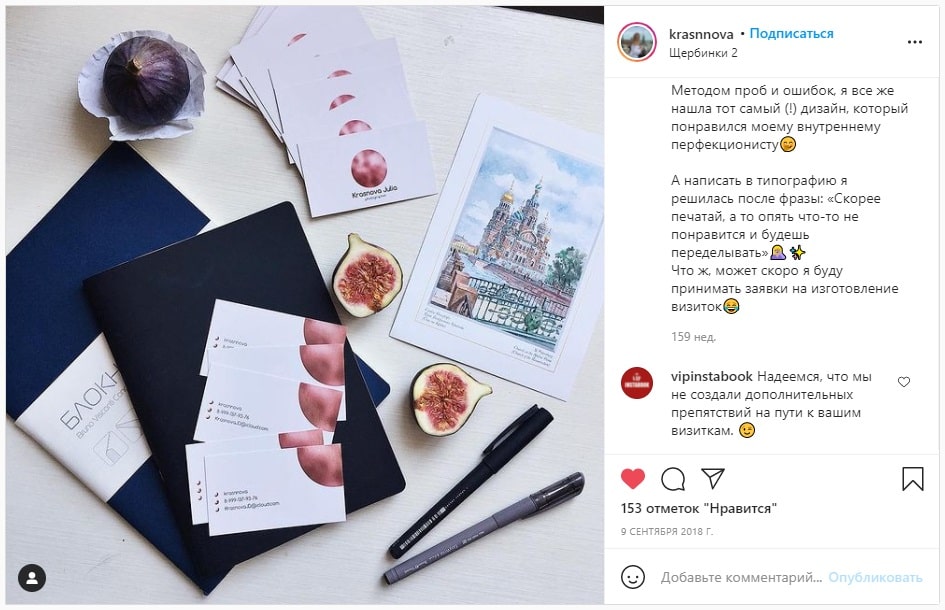Open the 9 сентября 2018 date link

667,532
